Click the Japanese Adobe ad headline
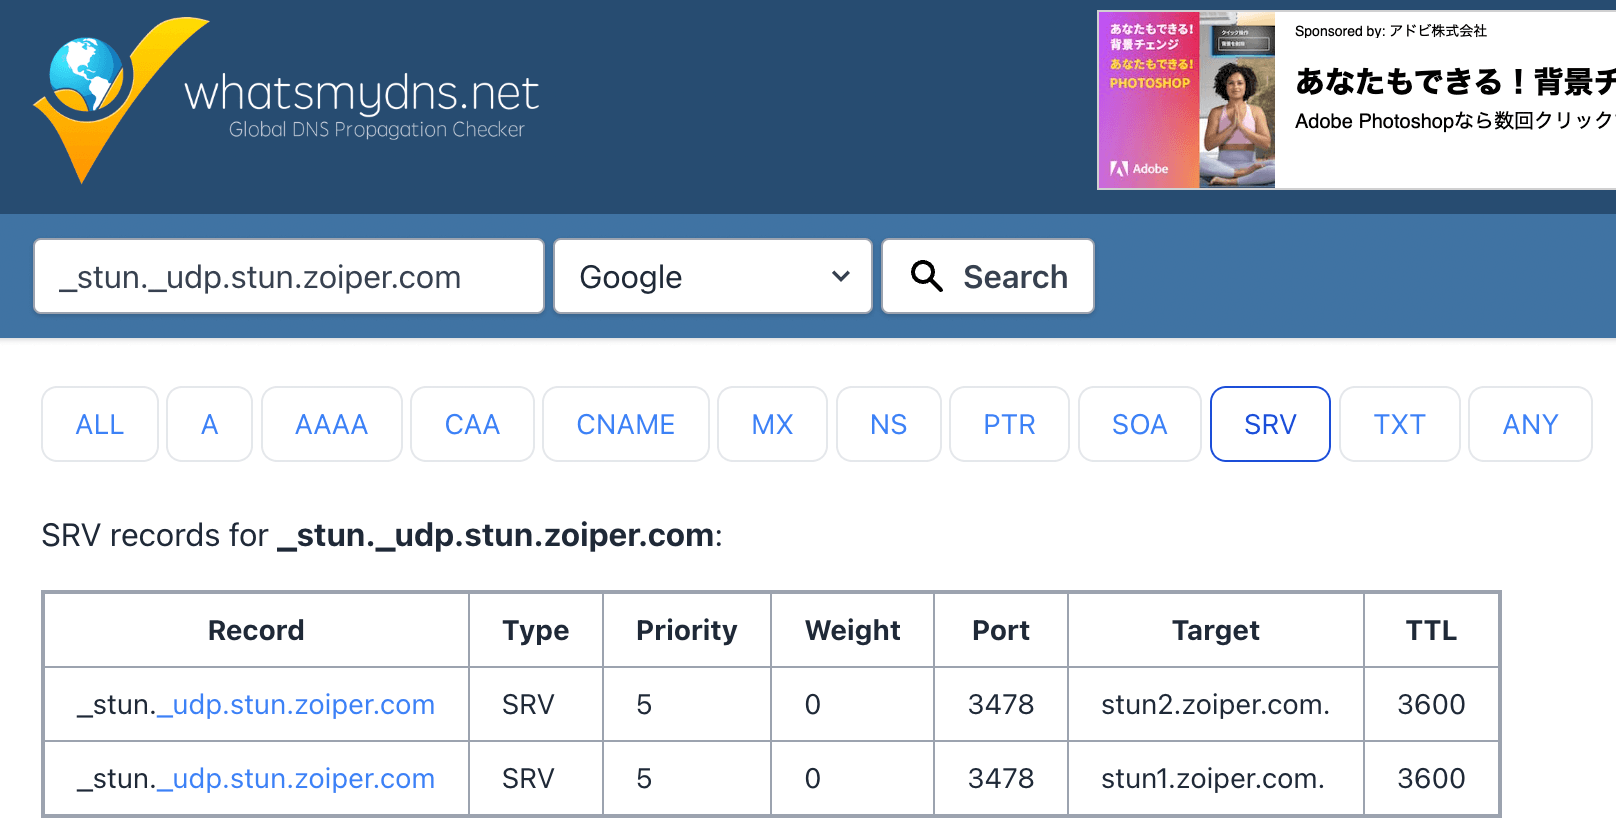 (x=1455, y=81)
